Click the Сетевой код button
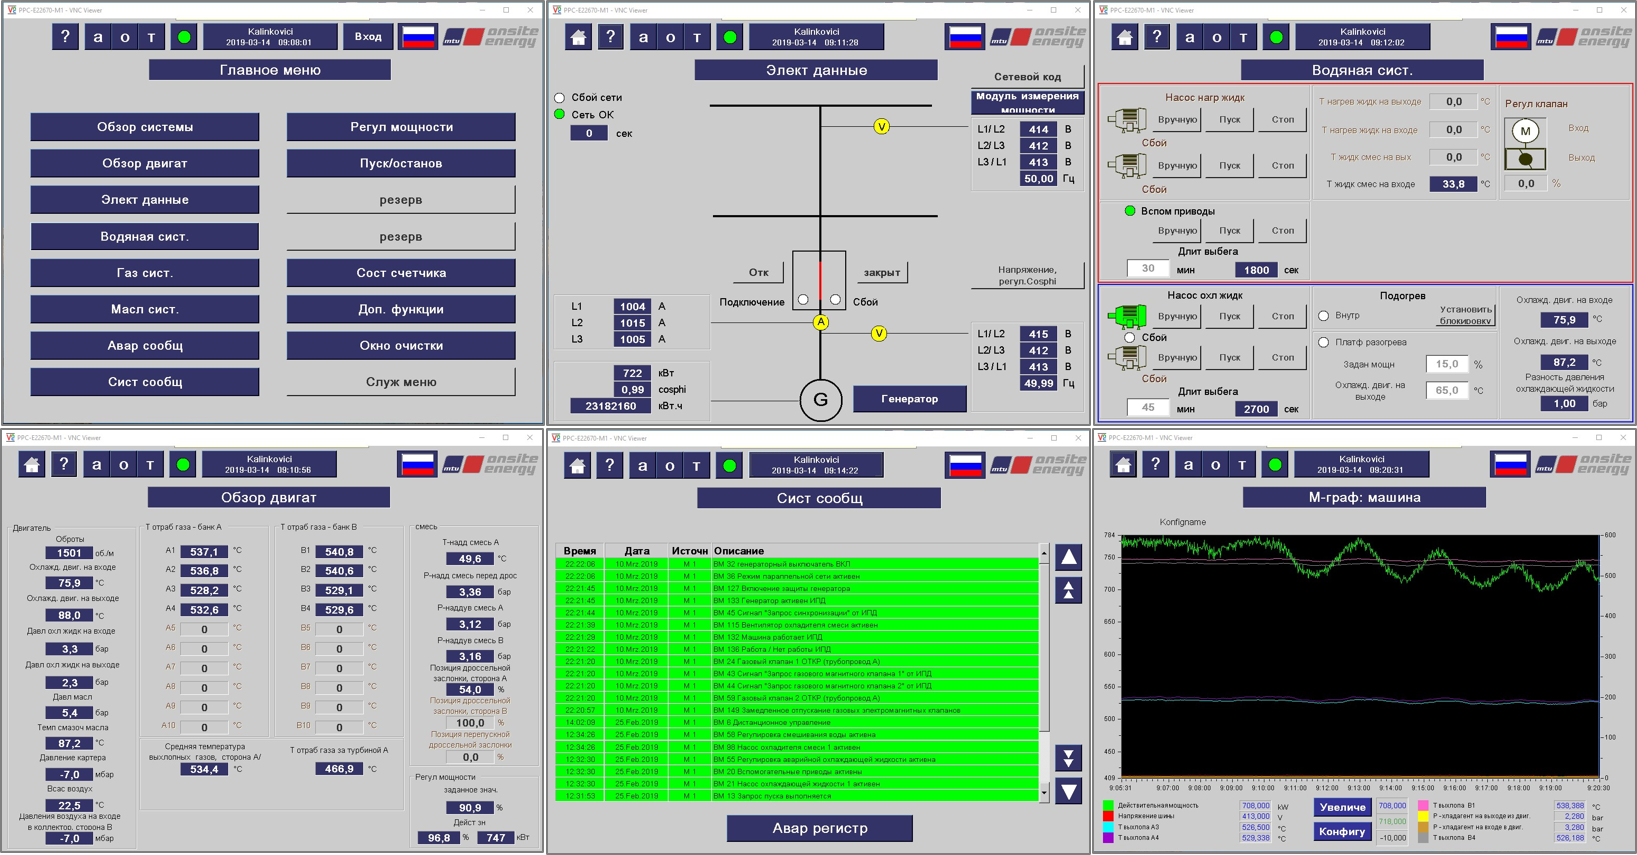 coord(1027,77)
